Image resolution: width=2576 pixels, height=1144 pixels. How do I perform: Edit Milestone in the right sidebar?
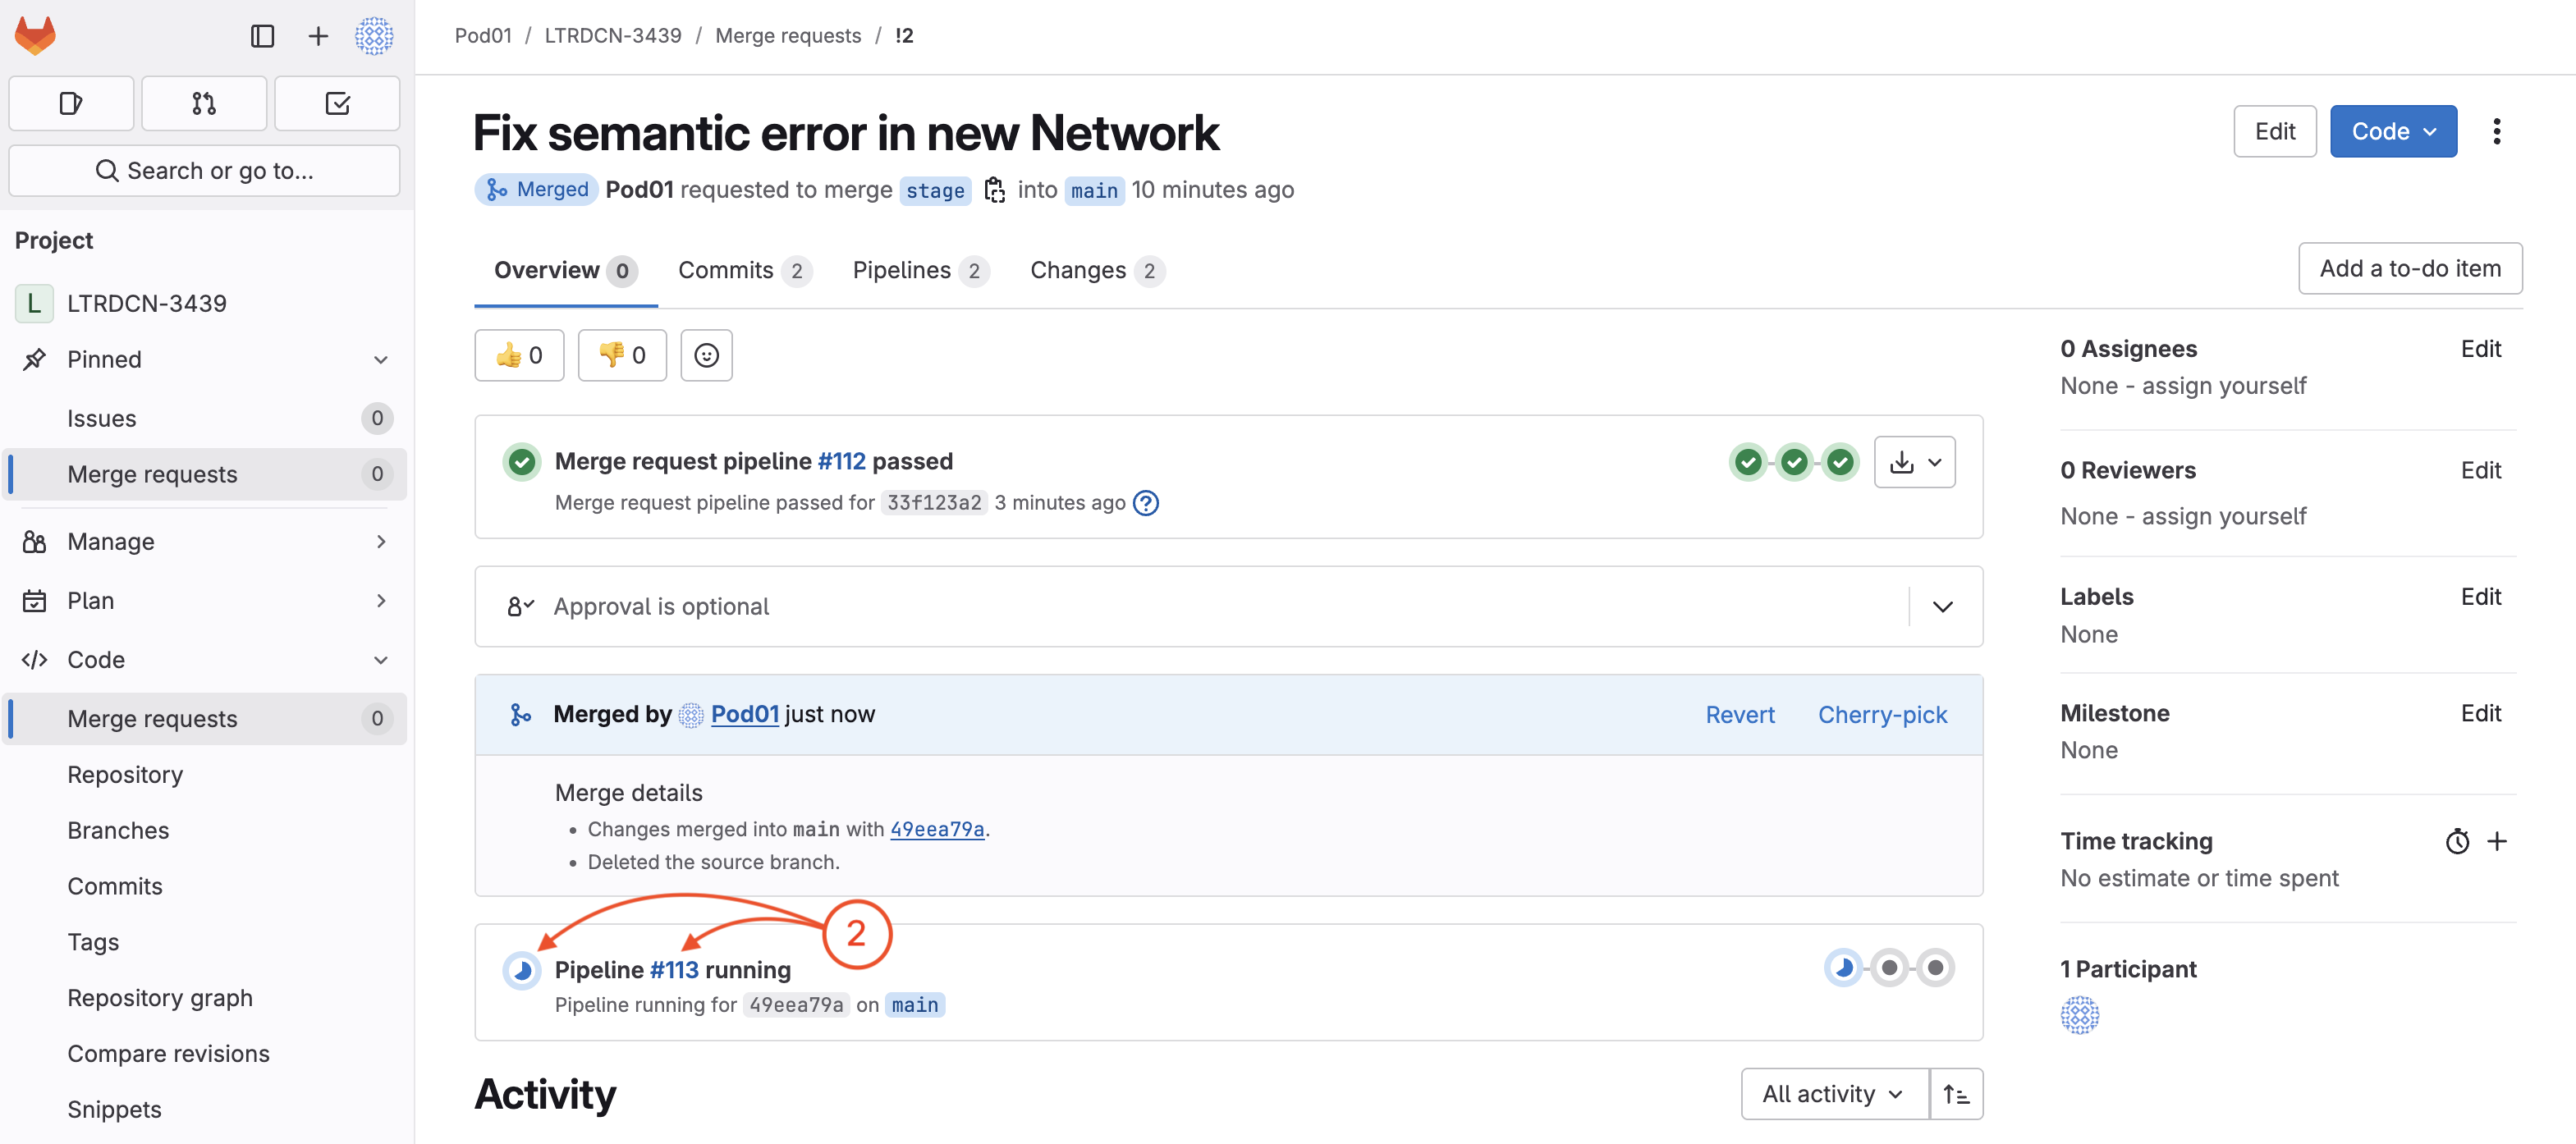tap(2481, 714)
